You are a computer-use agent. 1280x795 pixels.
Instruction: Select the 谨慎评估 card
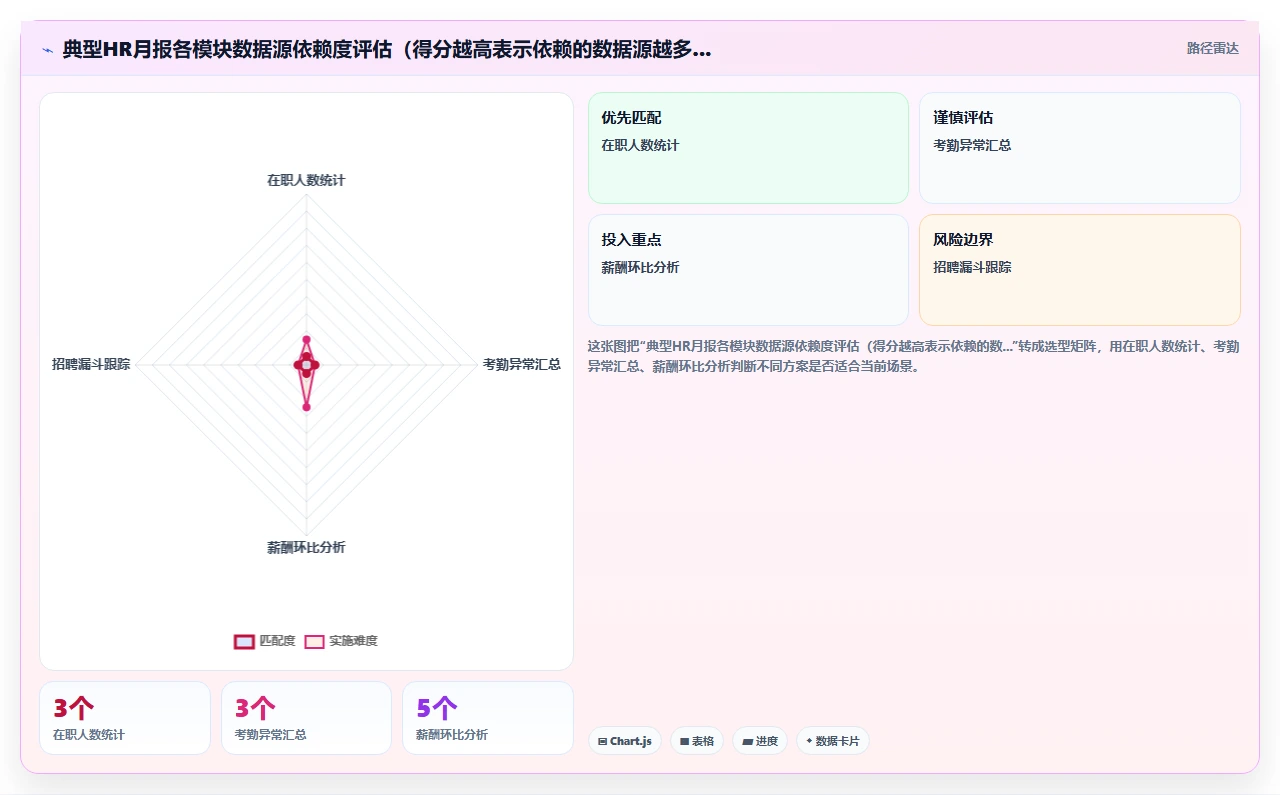1080,148
